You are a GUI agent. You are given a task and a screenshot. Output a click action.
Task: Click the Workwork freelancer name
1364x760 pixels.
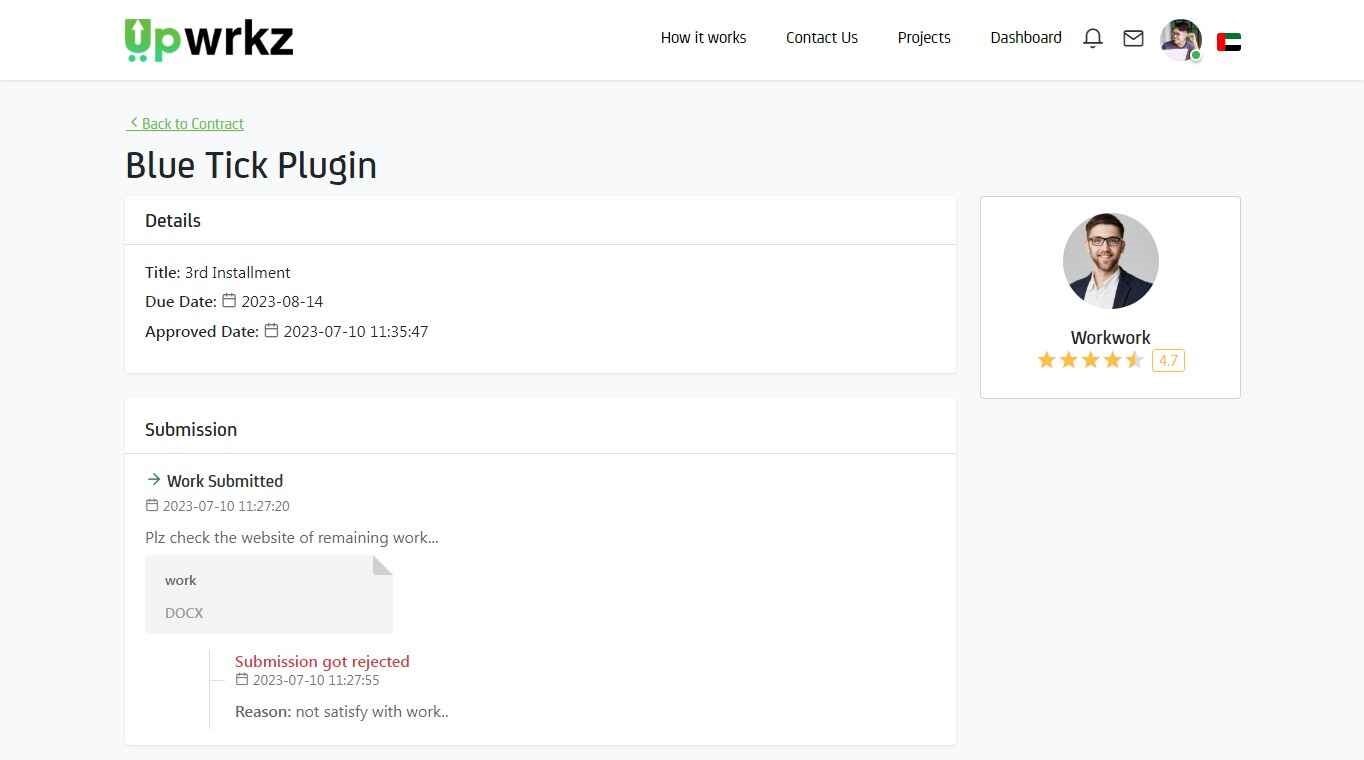pyautogui.click(x=1110, y=337)
